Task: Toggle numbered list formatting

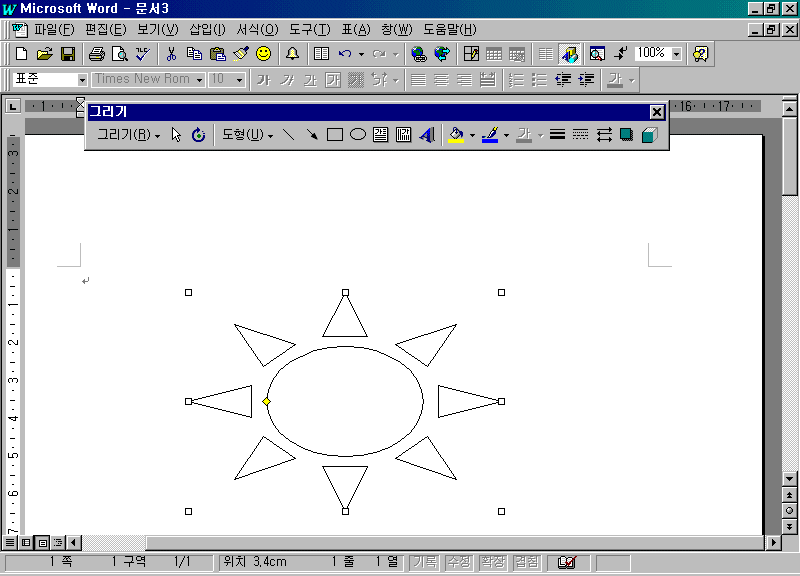Action: [516, 80]
